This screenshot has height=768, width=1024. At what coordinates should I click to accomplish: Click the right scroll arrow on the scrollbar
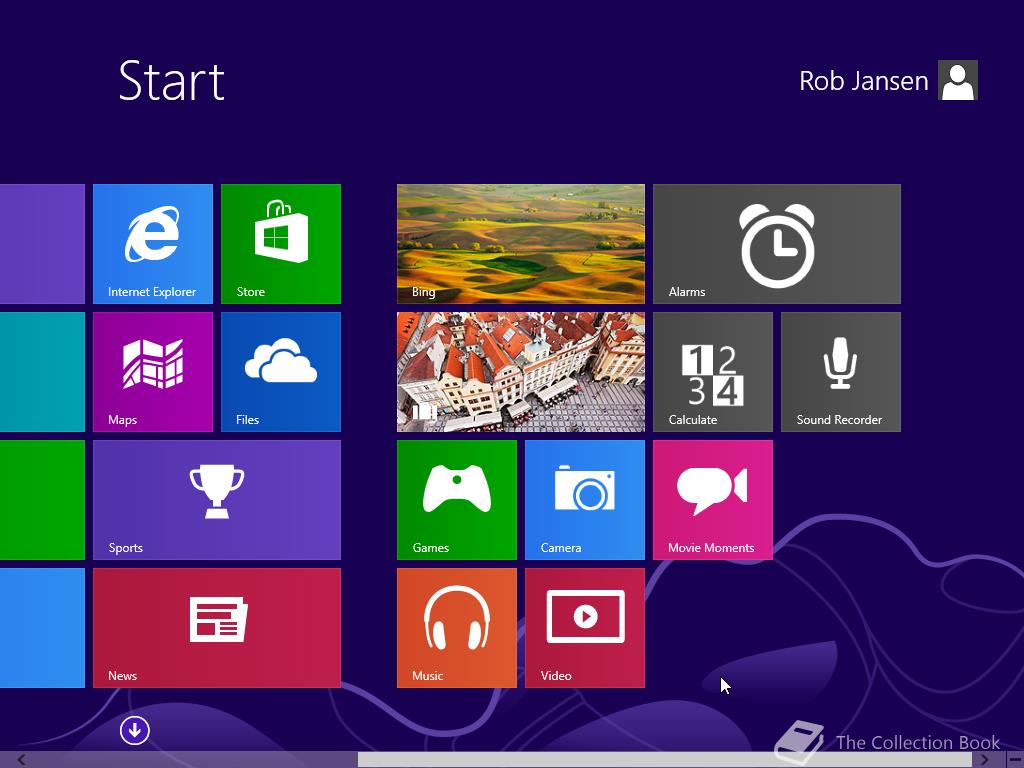point(984,760)
